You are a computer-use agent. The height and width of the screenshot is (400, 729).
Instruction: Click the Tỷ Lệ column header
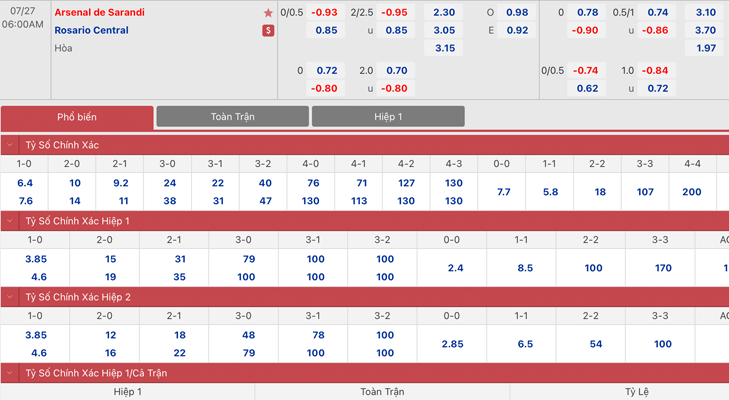click(636, 392)
